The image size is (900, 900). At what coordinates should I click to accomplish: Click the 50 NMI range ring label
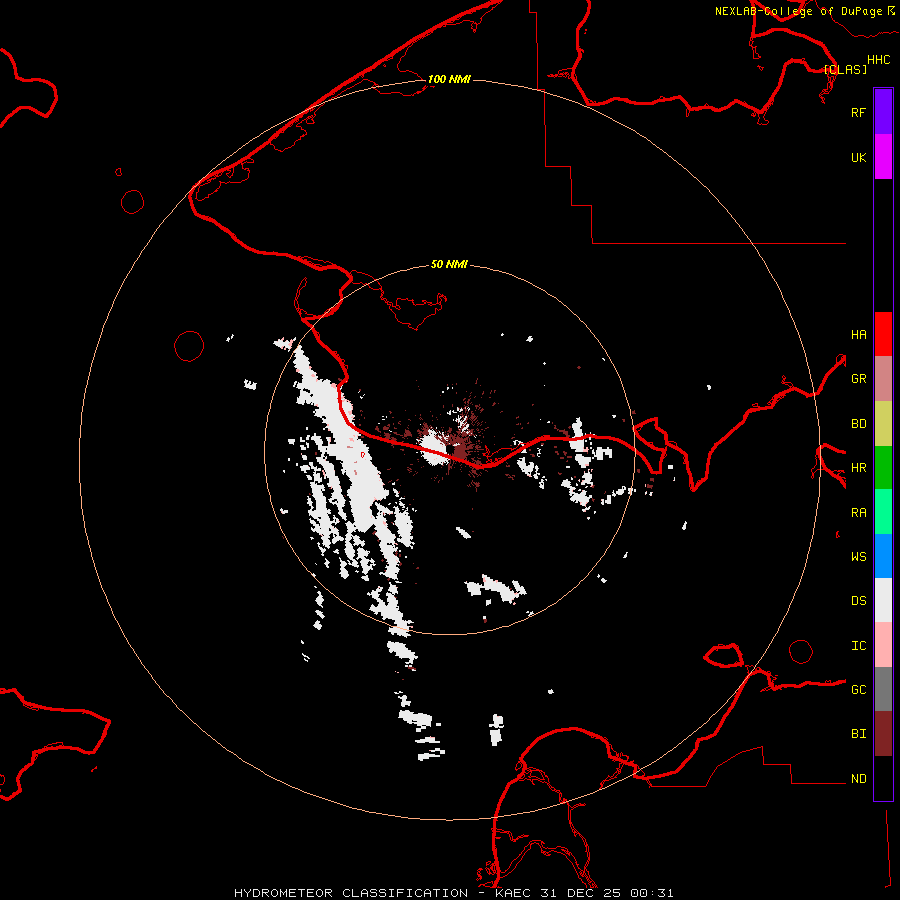pyautogui.click(x=449, y=265)
